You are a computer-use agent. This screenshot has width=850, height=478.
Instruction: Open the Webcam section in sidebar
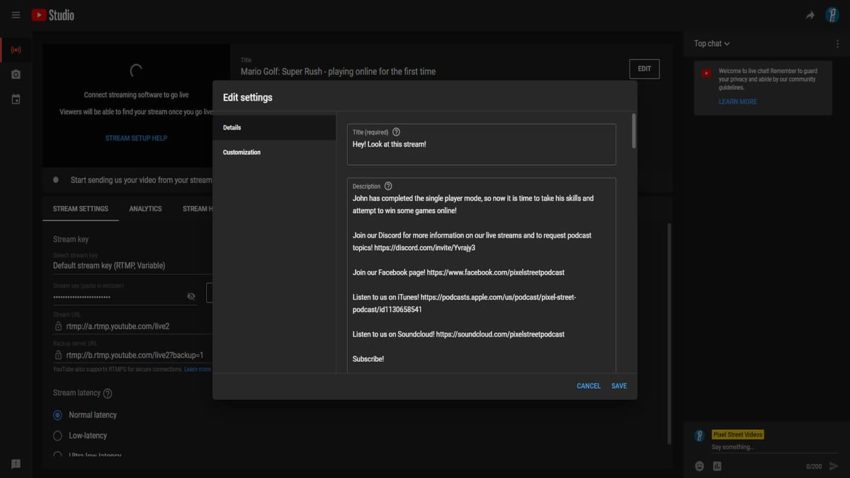point(16,74)
